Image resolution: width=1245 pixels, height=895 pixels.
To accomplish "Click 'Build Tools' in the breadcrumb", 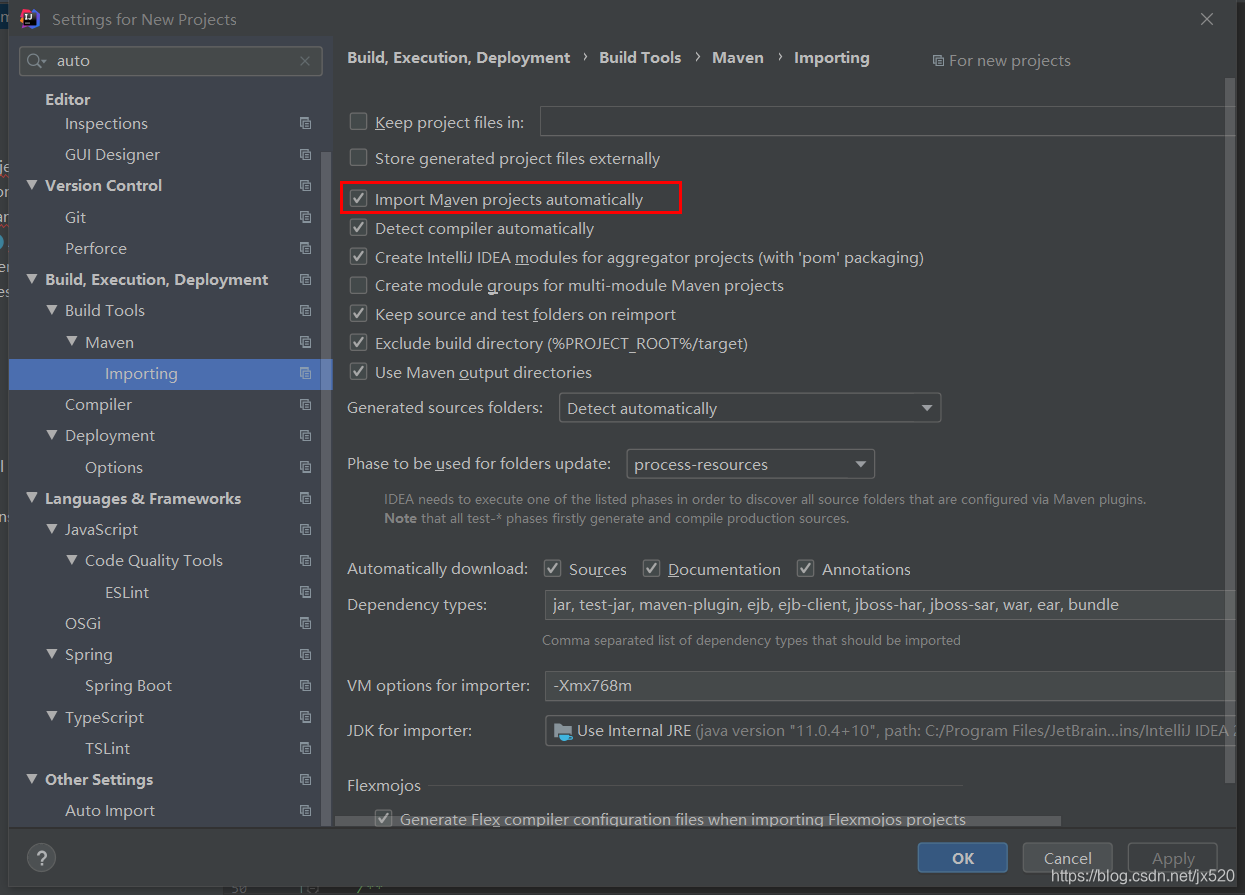I will (x=640, y=58).
